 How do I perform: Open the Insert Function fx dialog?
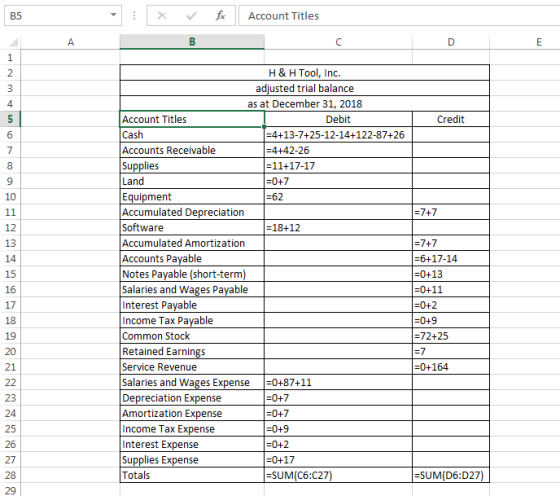pyautogui.click(x=220, y=16)
